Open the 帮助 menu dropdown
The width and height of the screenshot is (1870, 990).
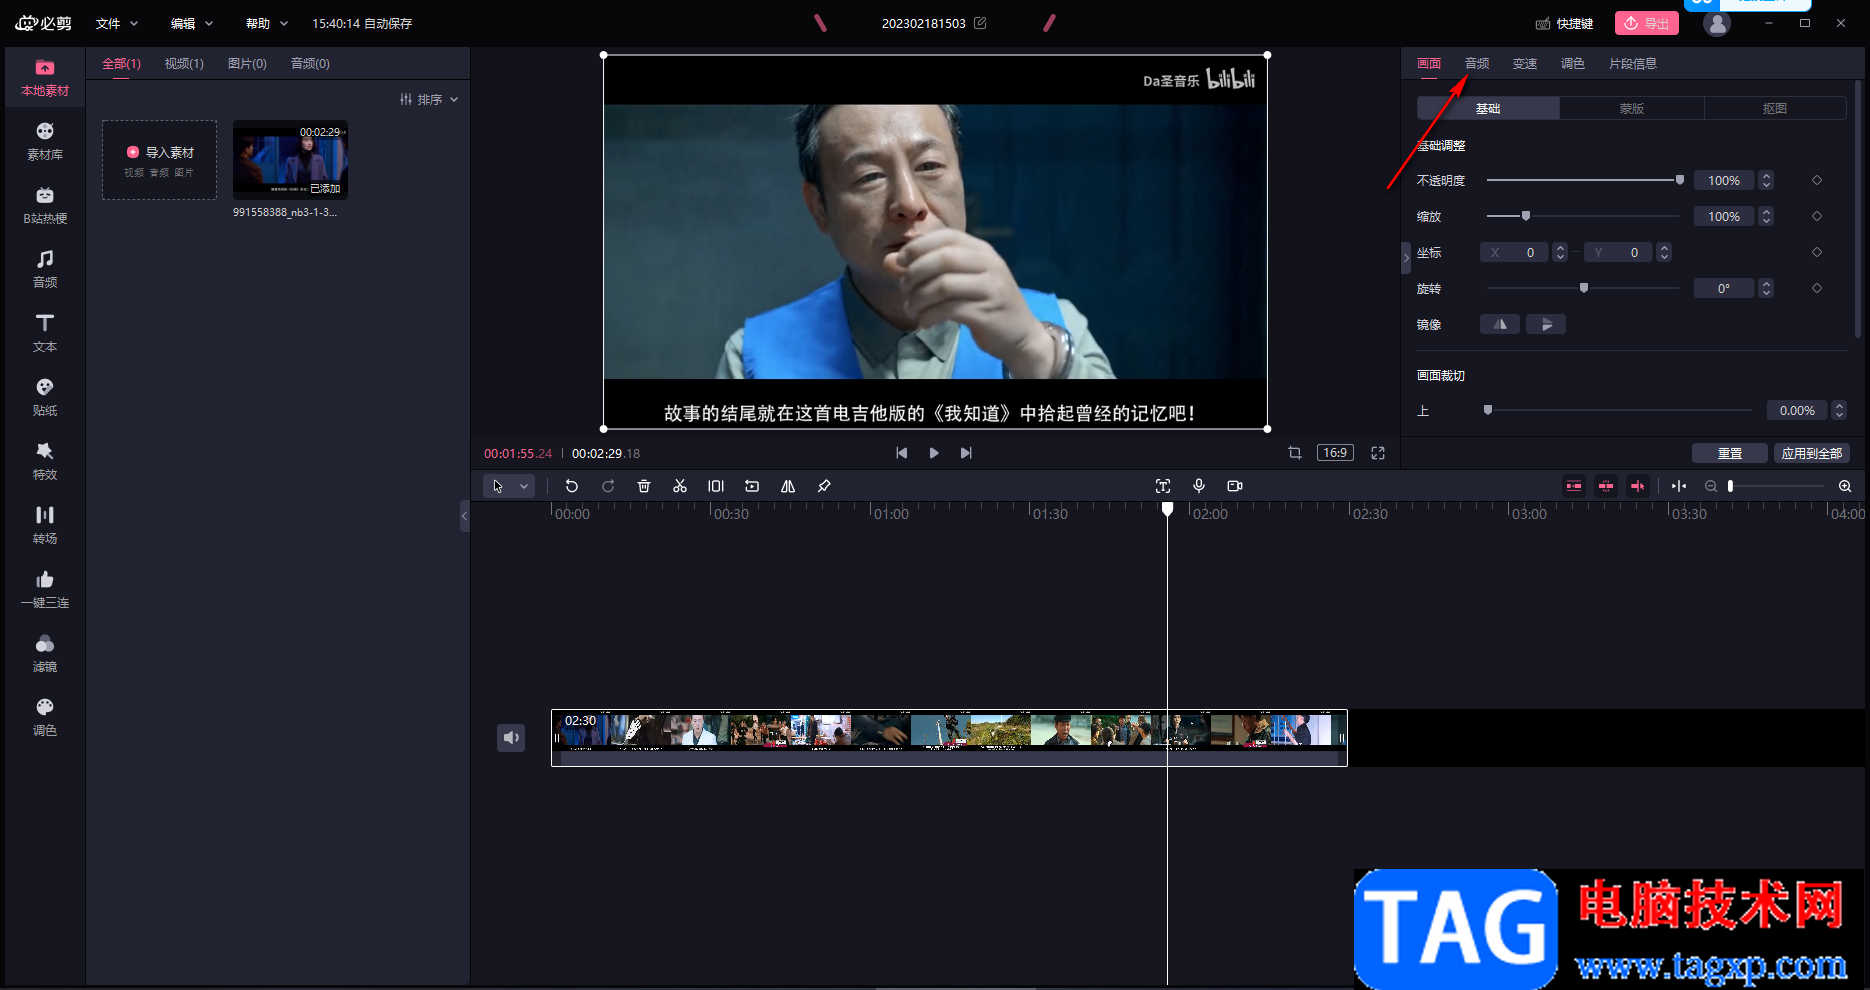267,23
